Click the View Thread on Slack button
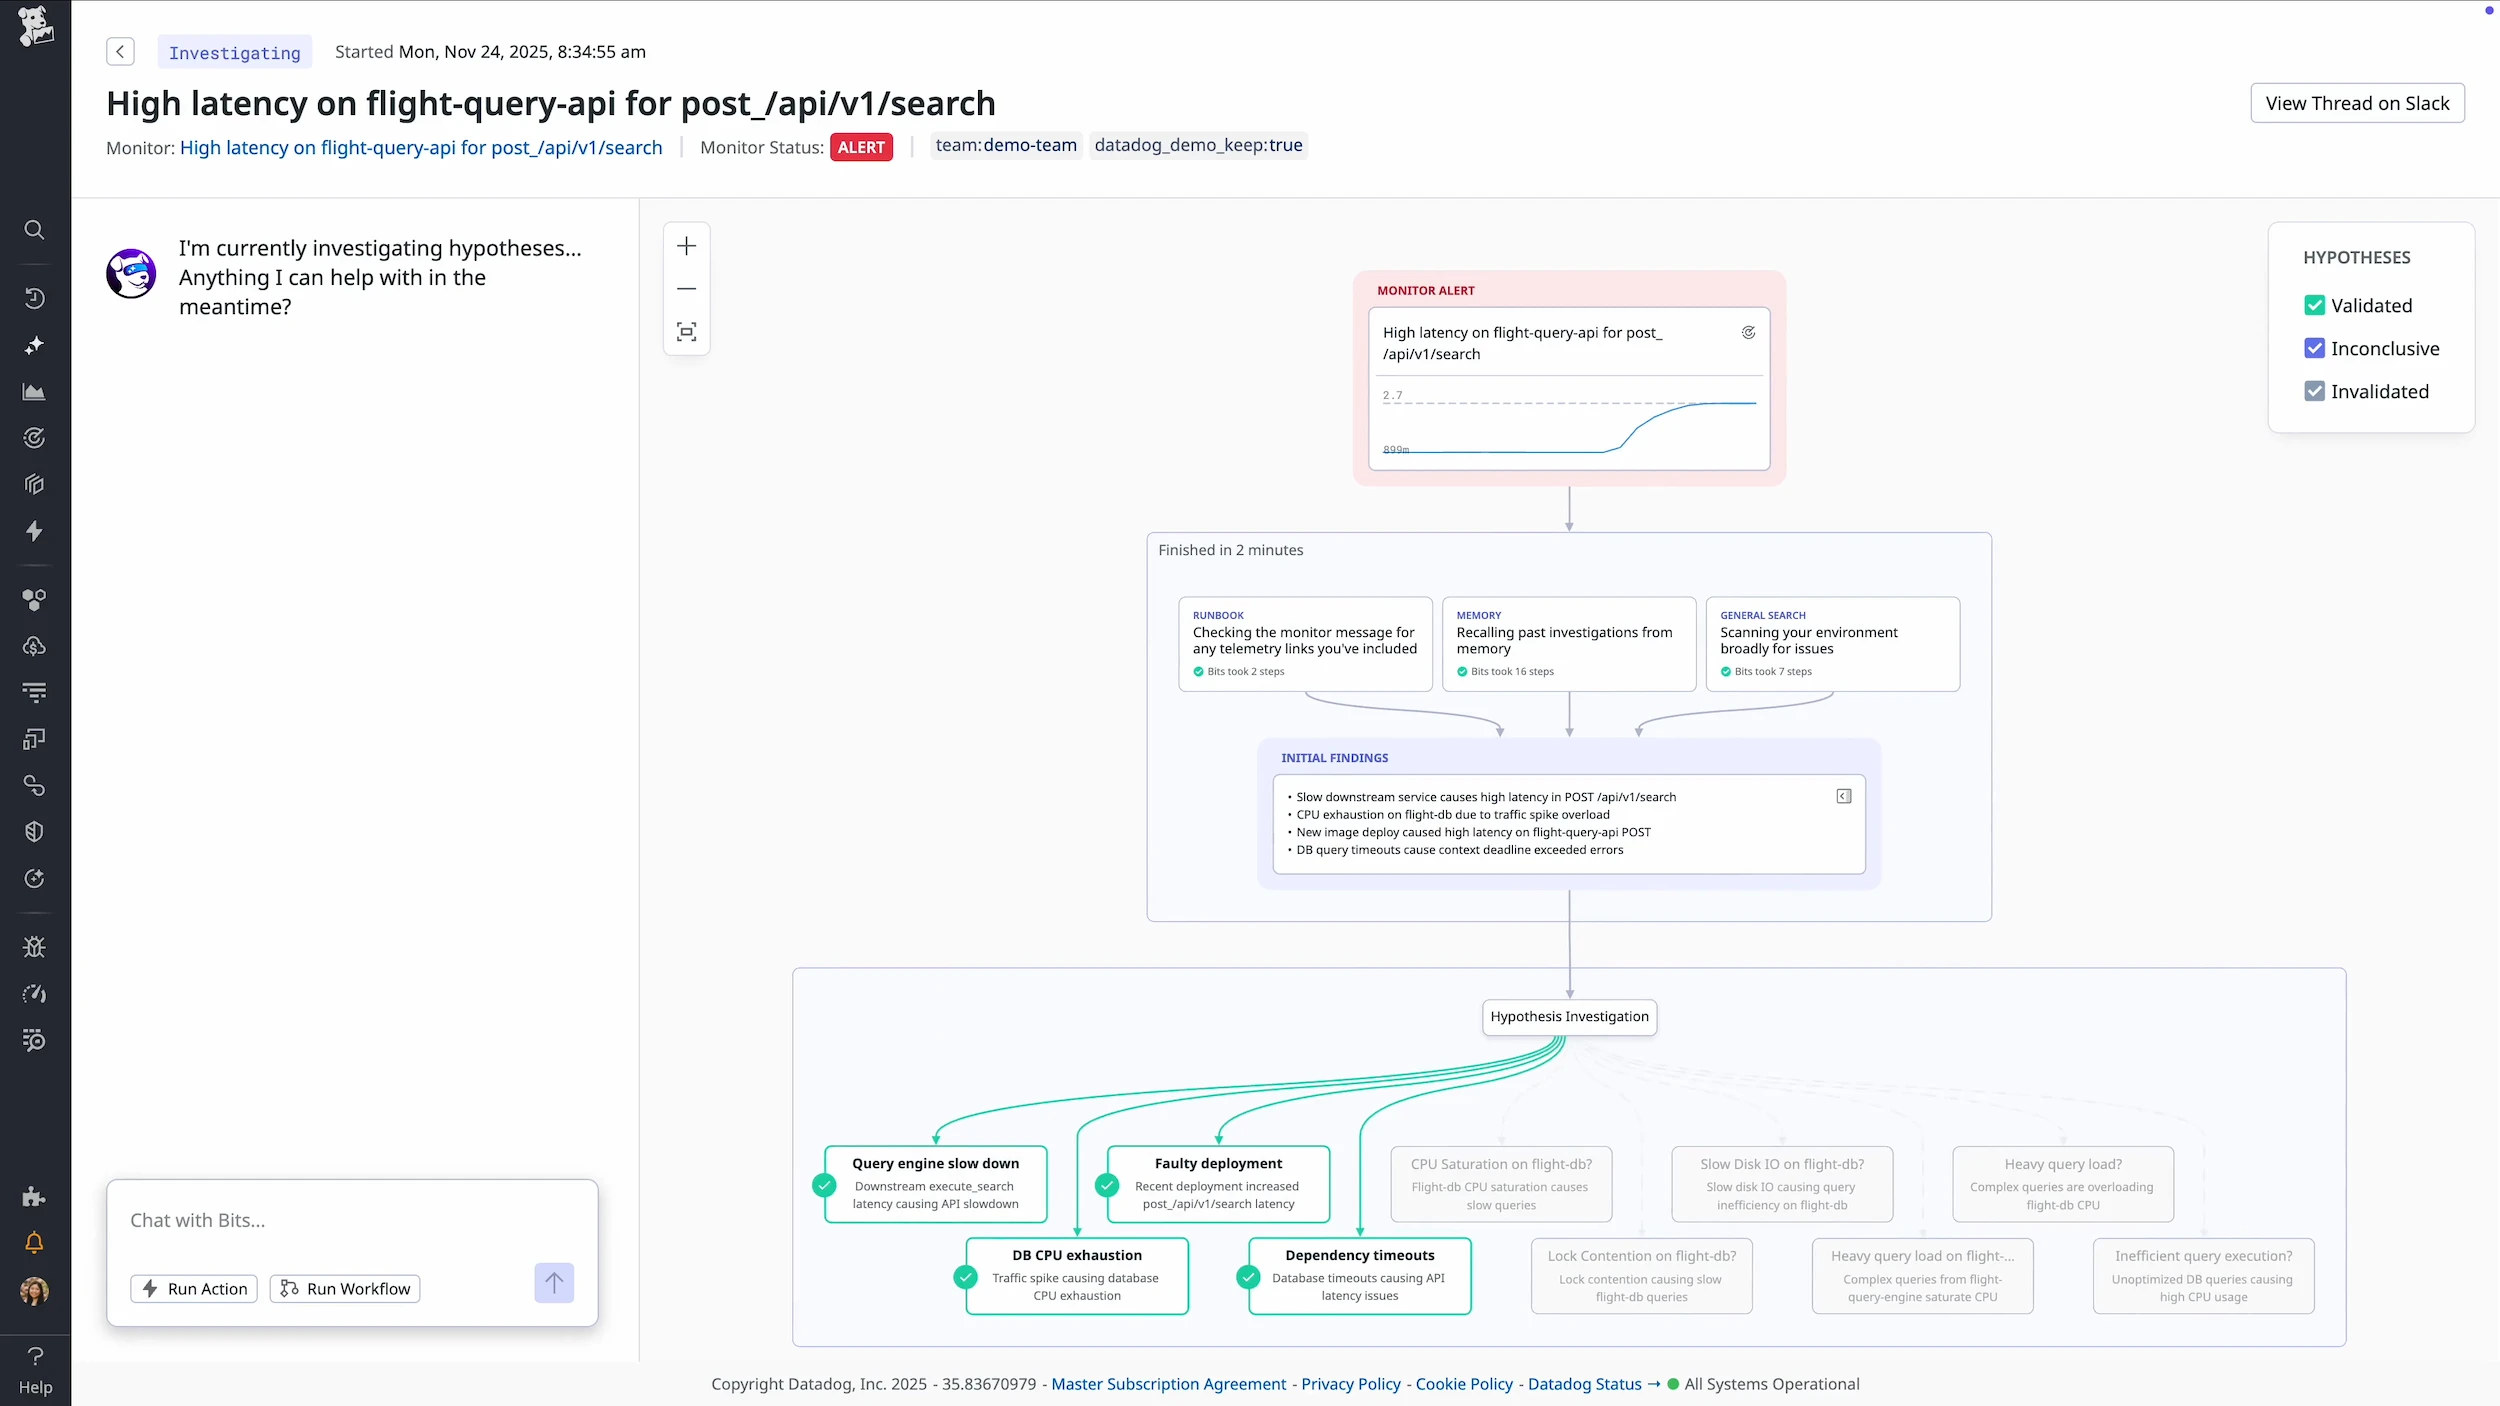Screen dimensions: 2500x1406 2356,103
